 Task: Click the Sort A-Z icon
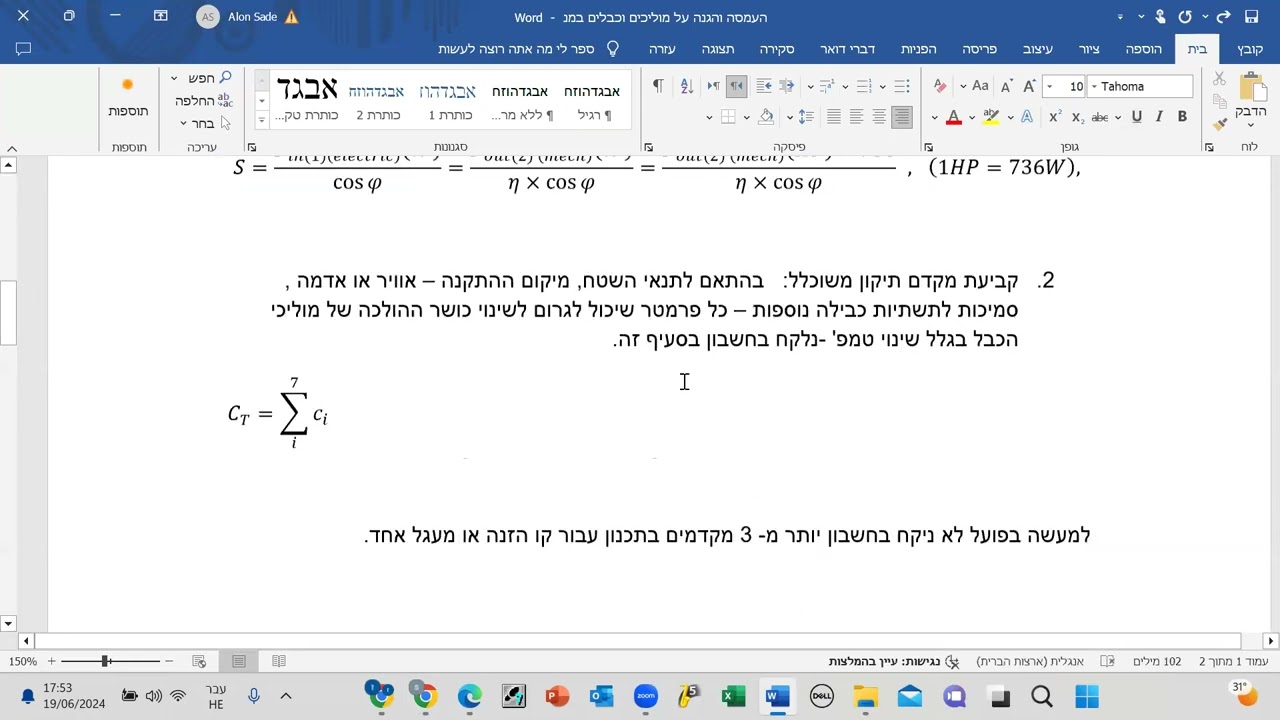(x=686, y=86)
